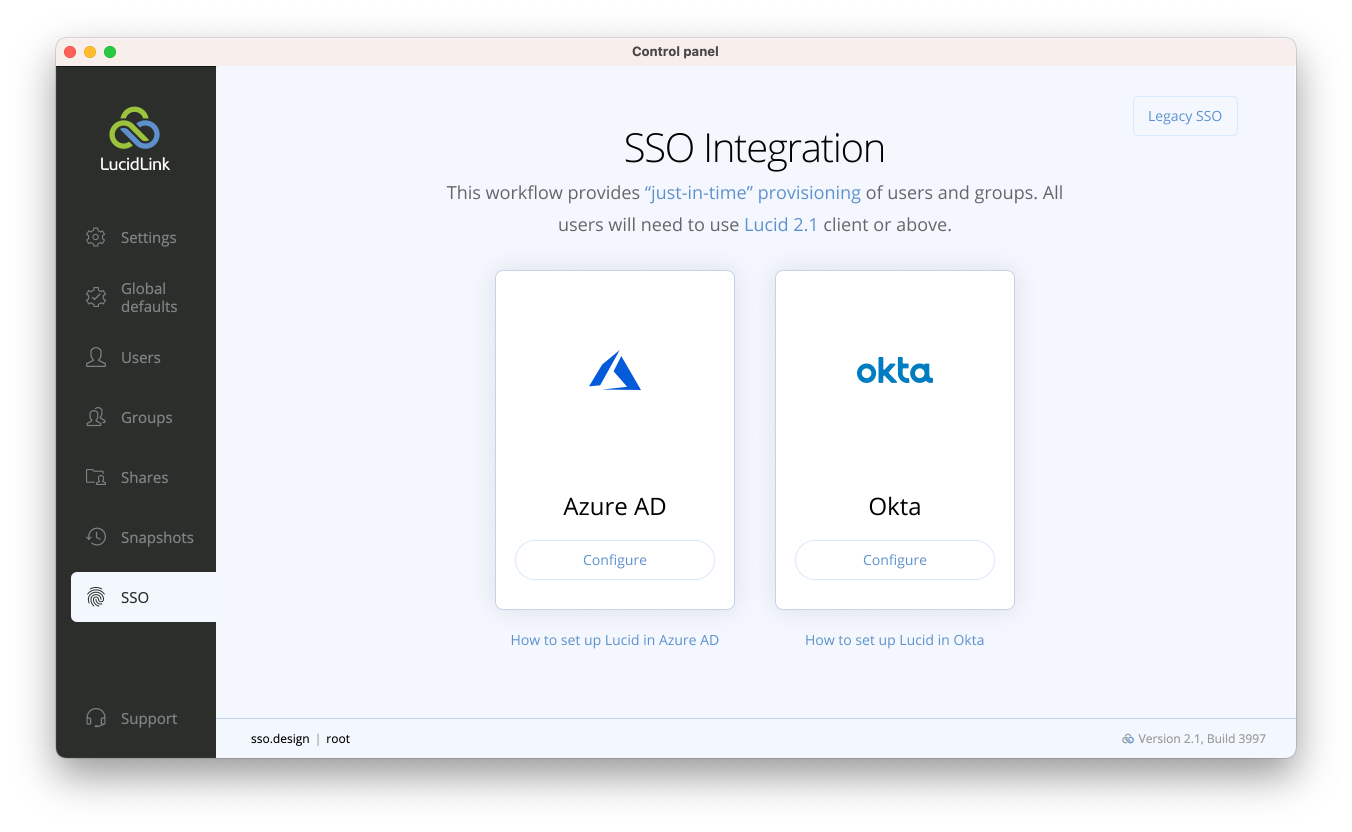The width and height of the screenshot is (1352, 832).
Task: Open the "just-in-time" provisioning link
Action: (752, 193)
